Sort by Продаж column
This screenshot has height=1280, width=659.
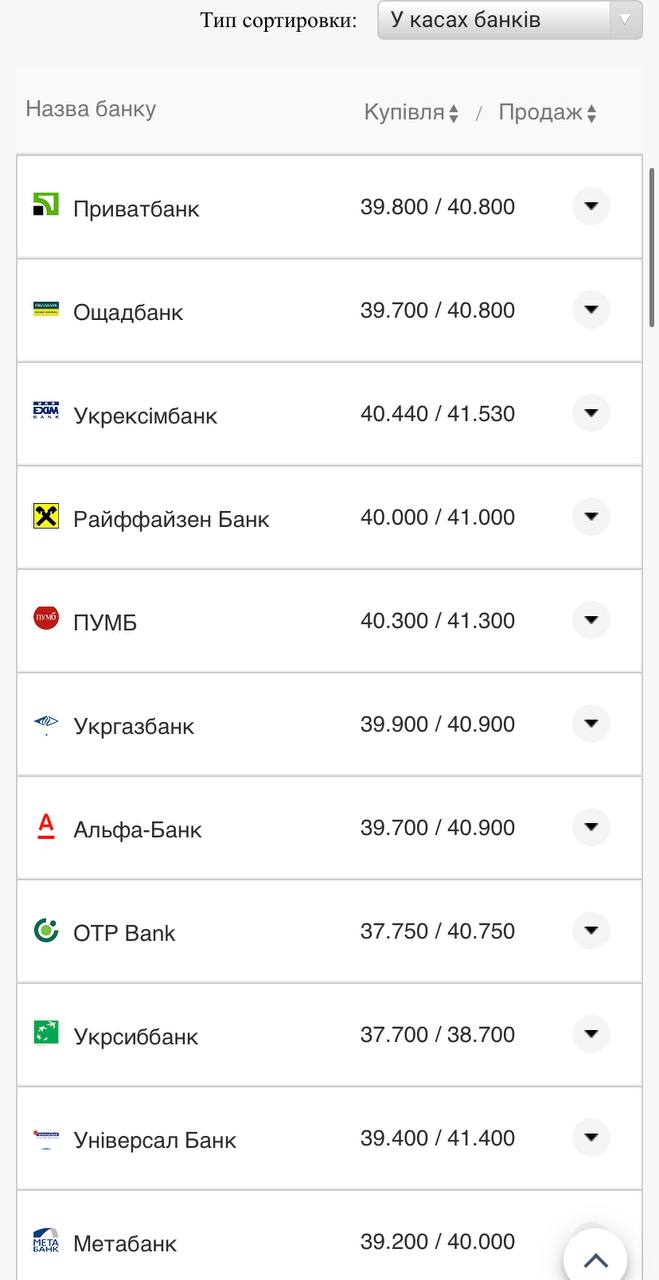(547, 113)
